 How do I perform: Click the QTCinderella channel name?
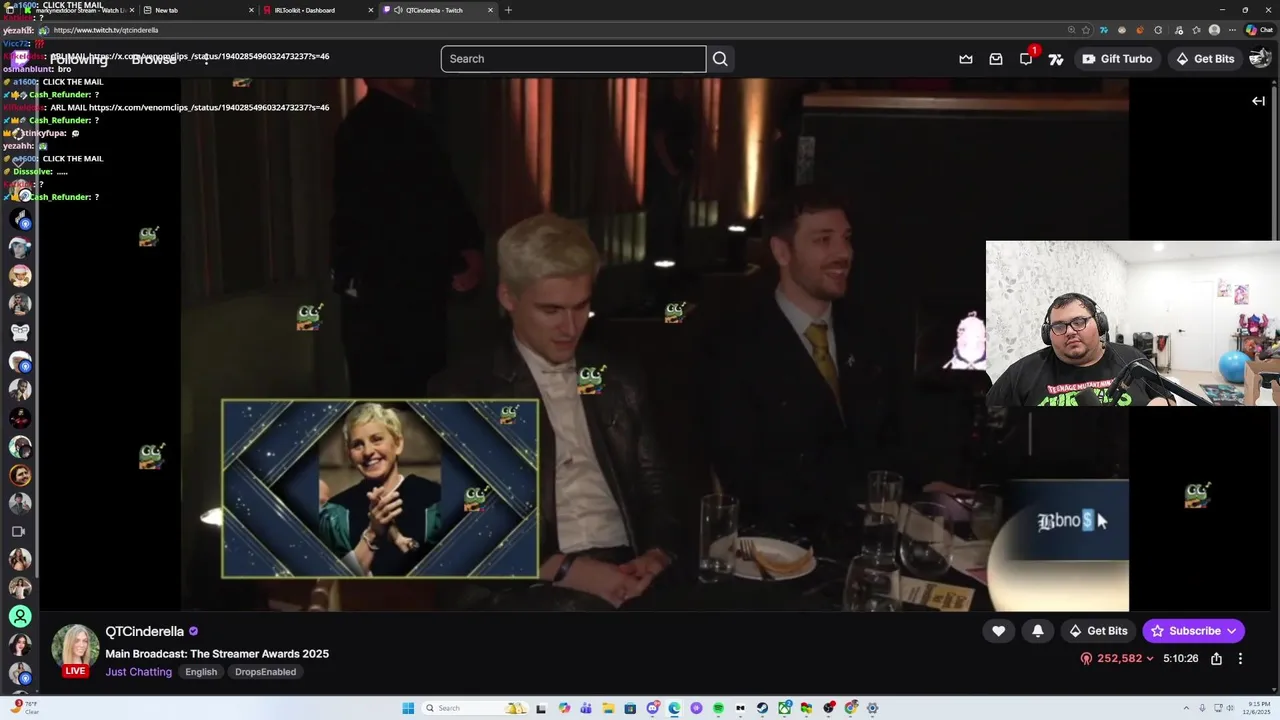point(145,632)
